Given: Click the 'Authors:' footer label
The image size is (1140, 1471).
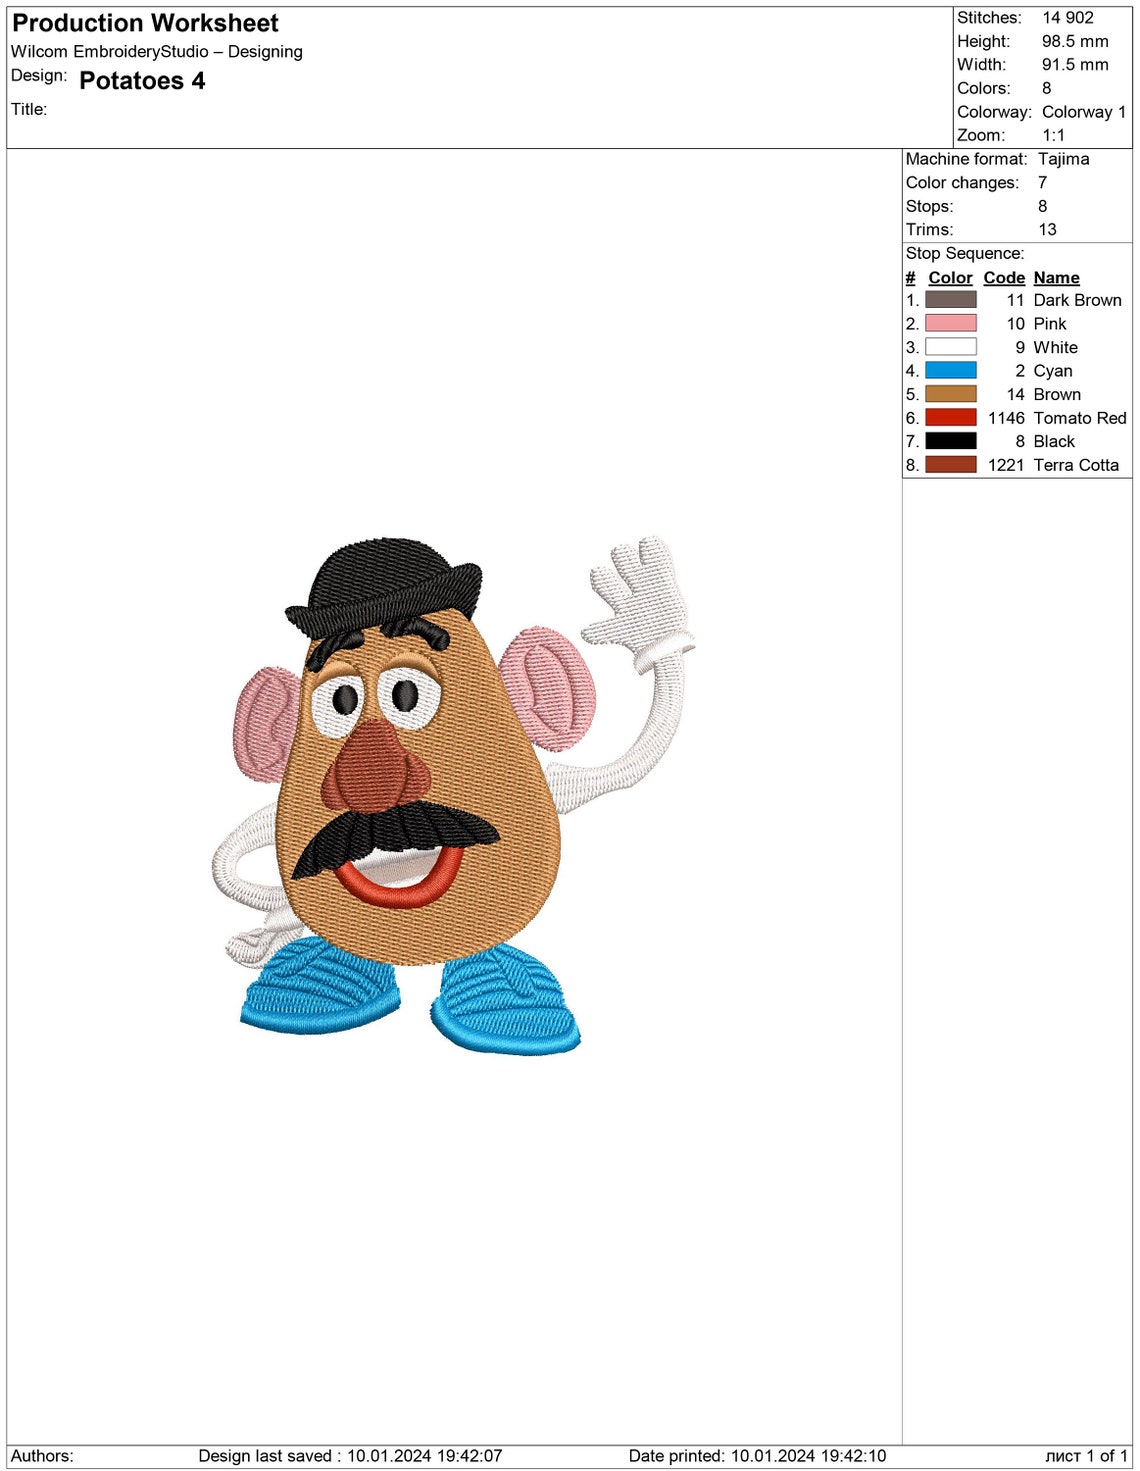Looking at the screenshot, I should (x=42, y=1456).
